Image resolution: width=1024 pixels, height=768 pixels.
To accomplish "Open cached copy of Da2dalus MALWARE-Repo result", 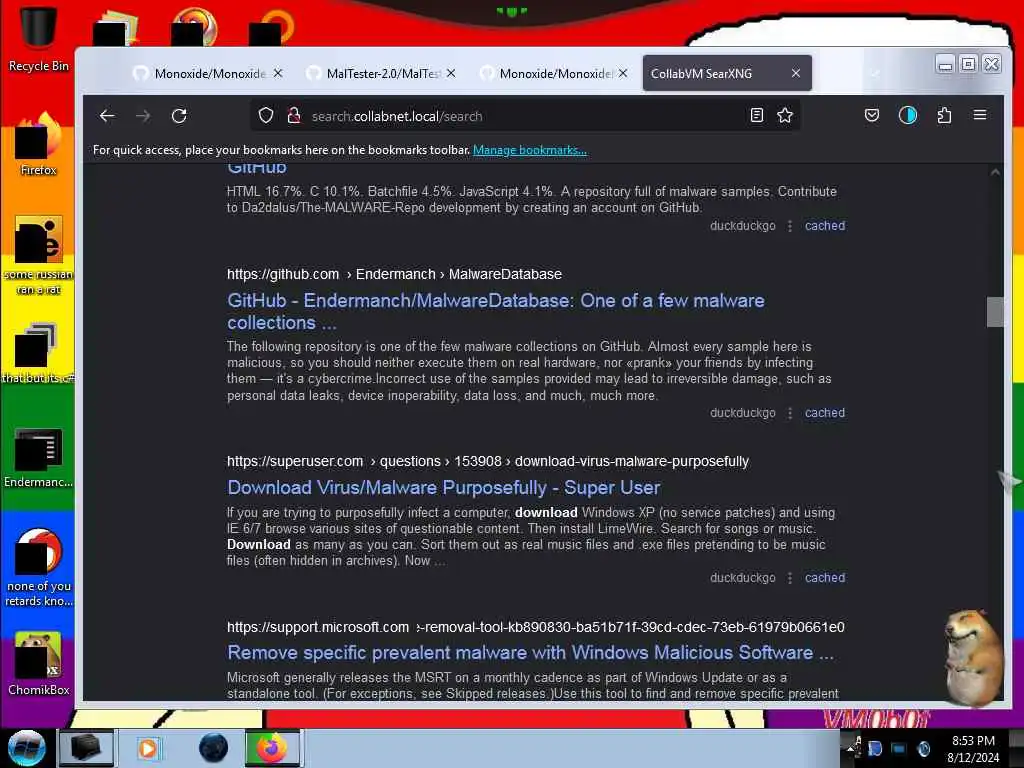I will [825, 226].
